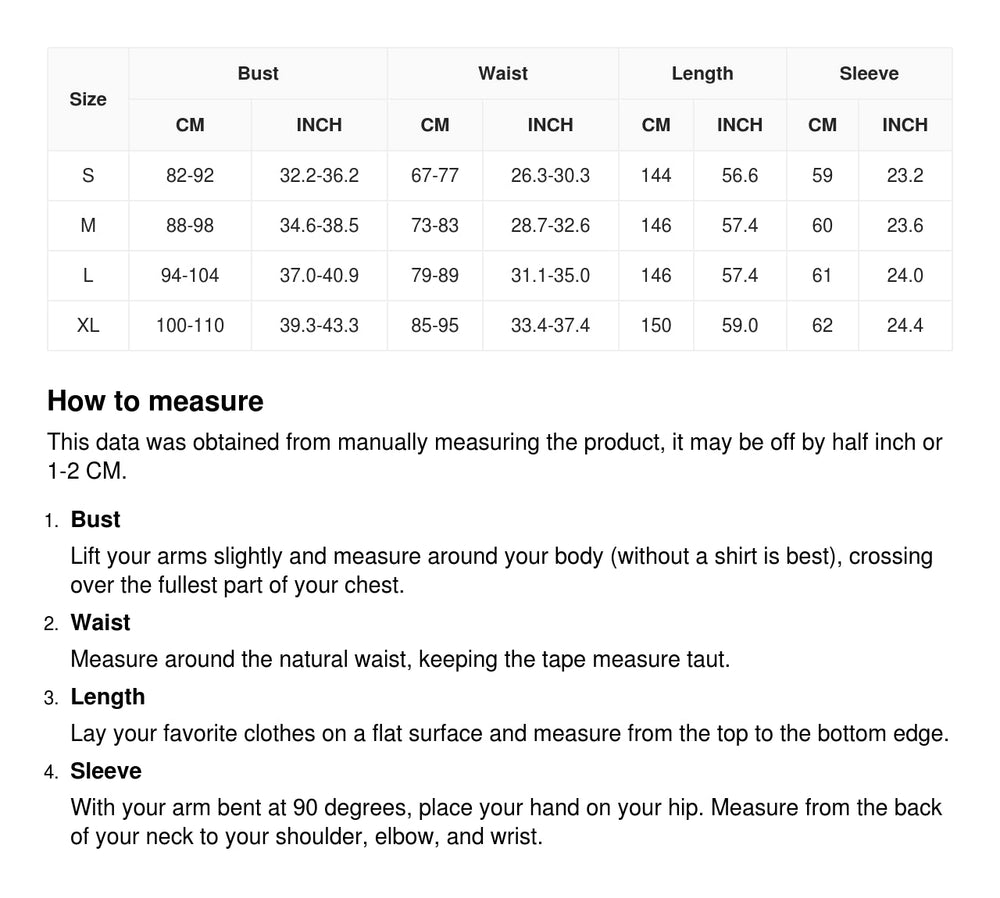Viewport: 1000px width, 898px height.
Task: Click the Size column header
Action: tap(88, 99)
